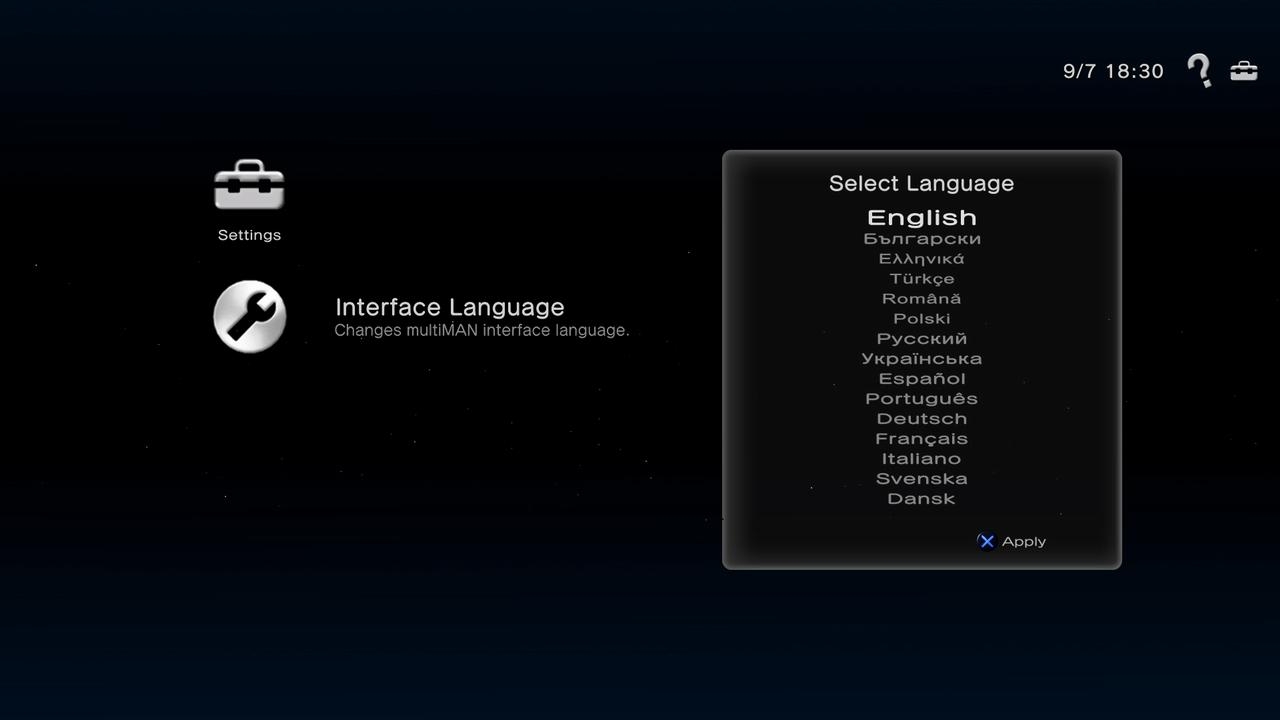Choose Français from the list

[x=921, y=439]
